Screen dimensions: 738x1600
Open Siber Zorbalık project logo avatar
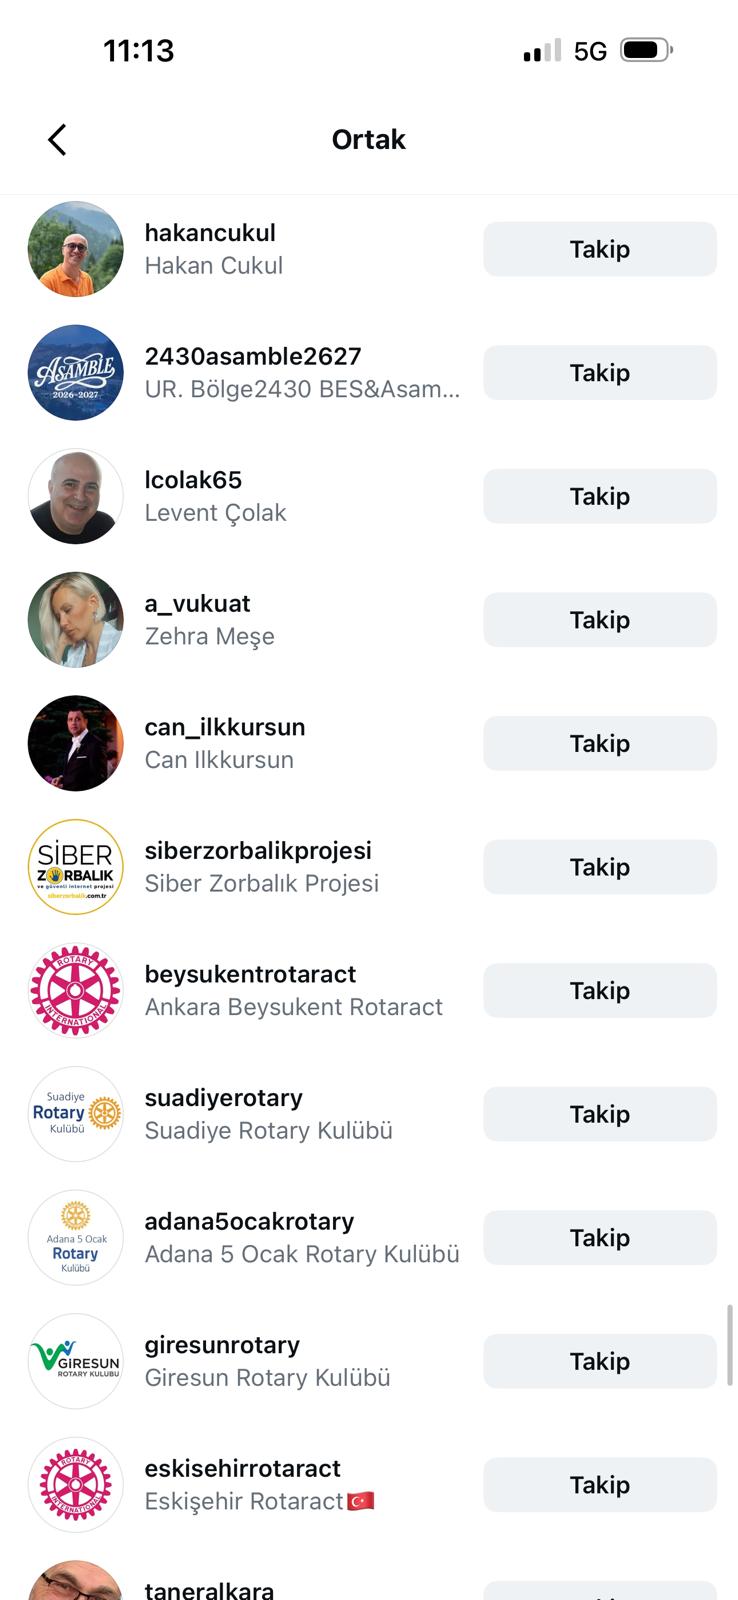(x=76, y=867)
